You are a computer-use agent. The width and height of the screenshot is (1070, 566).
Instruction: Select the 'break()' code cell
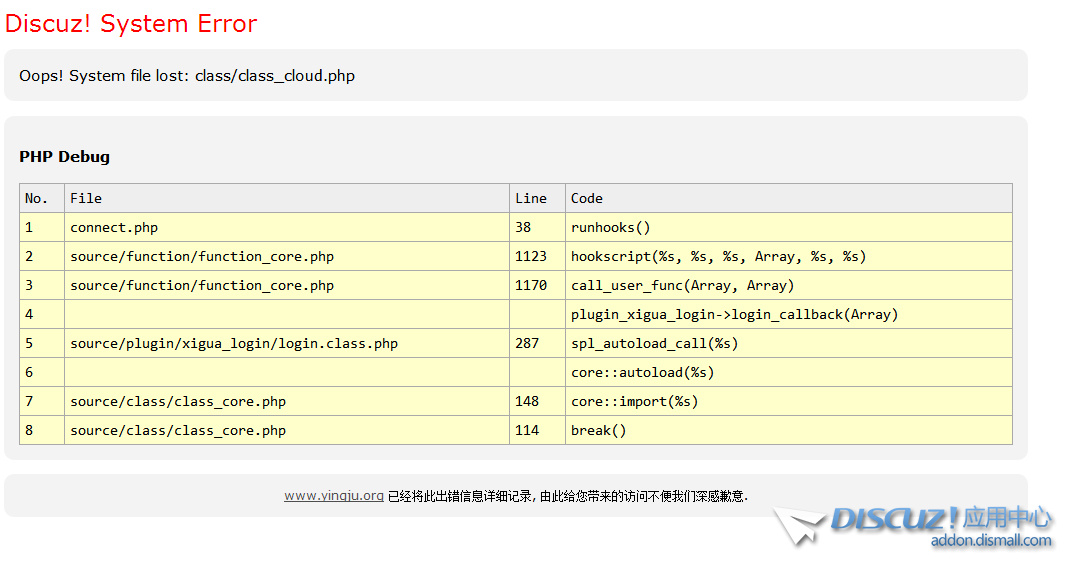click(x=789, y=431)
